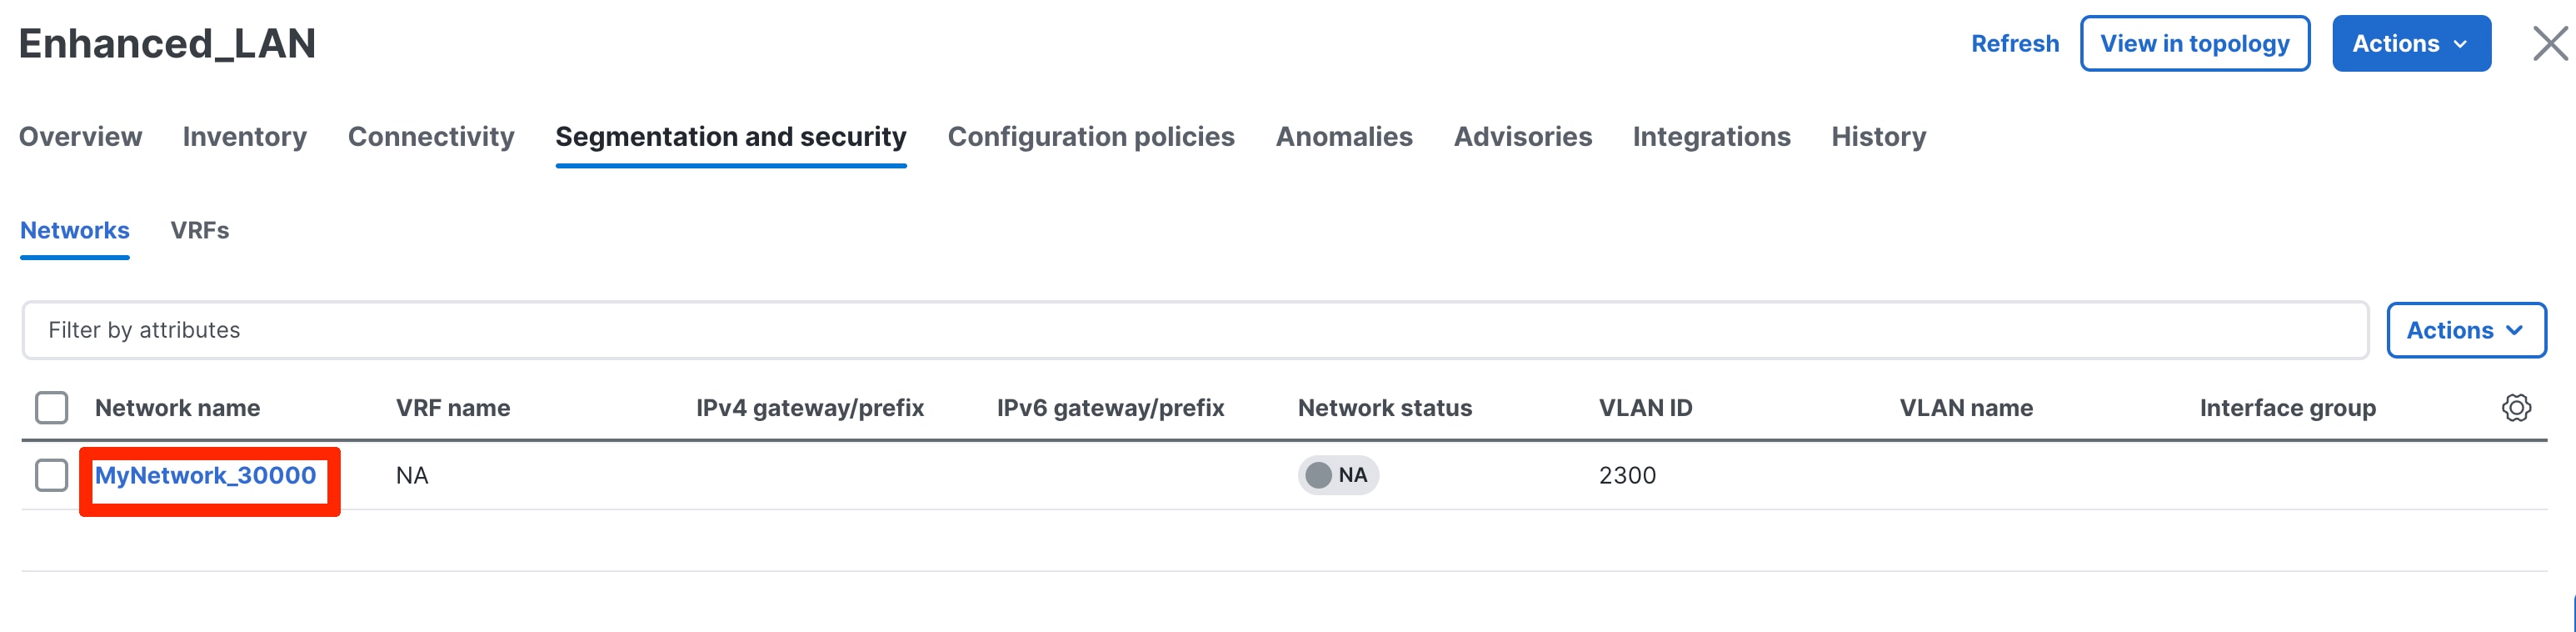
Task: View the History tab
Action: click(1878, 137)
